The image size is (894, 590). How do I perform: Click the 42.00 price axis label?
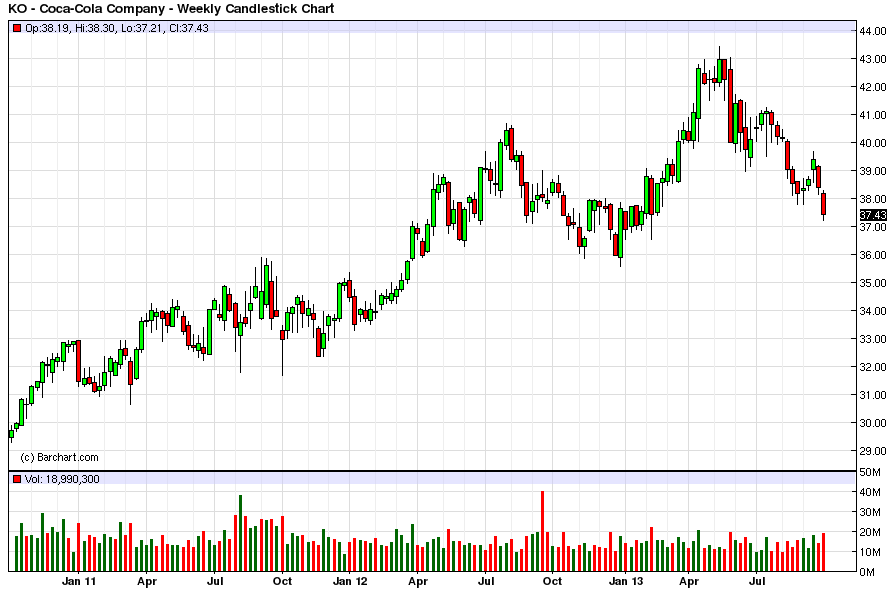[873, 87]
